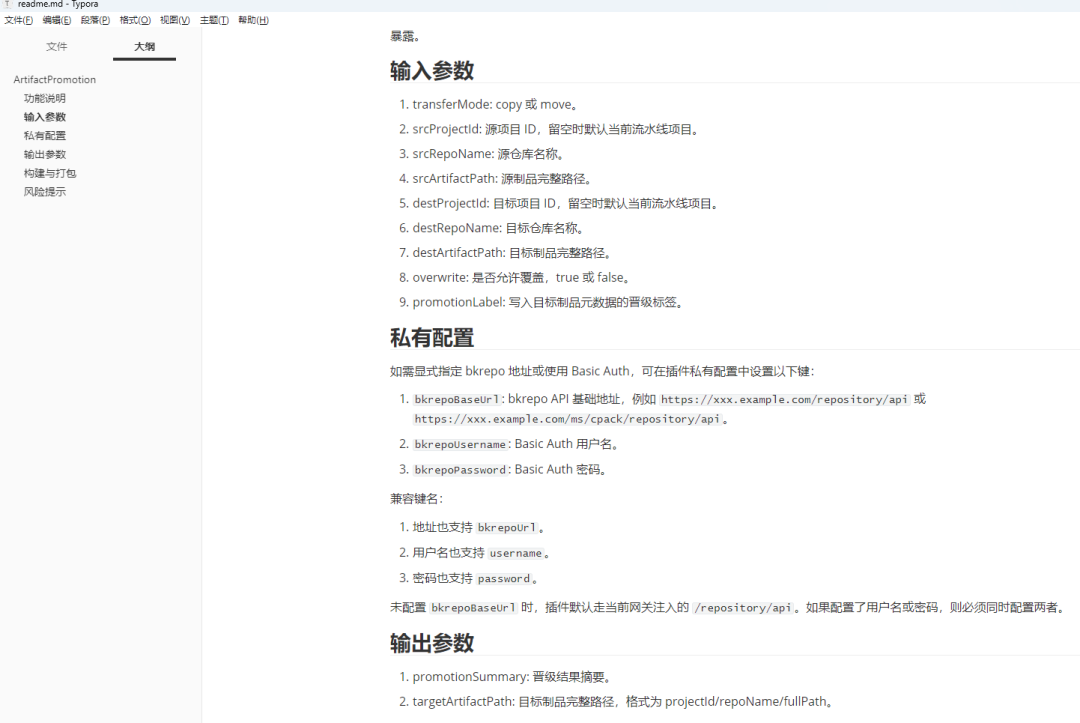Jump to 风险提示 in outline
The image size is (1080, 723).
tap(45, 191)
